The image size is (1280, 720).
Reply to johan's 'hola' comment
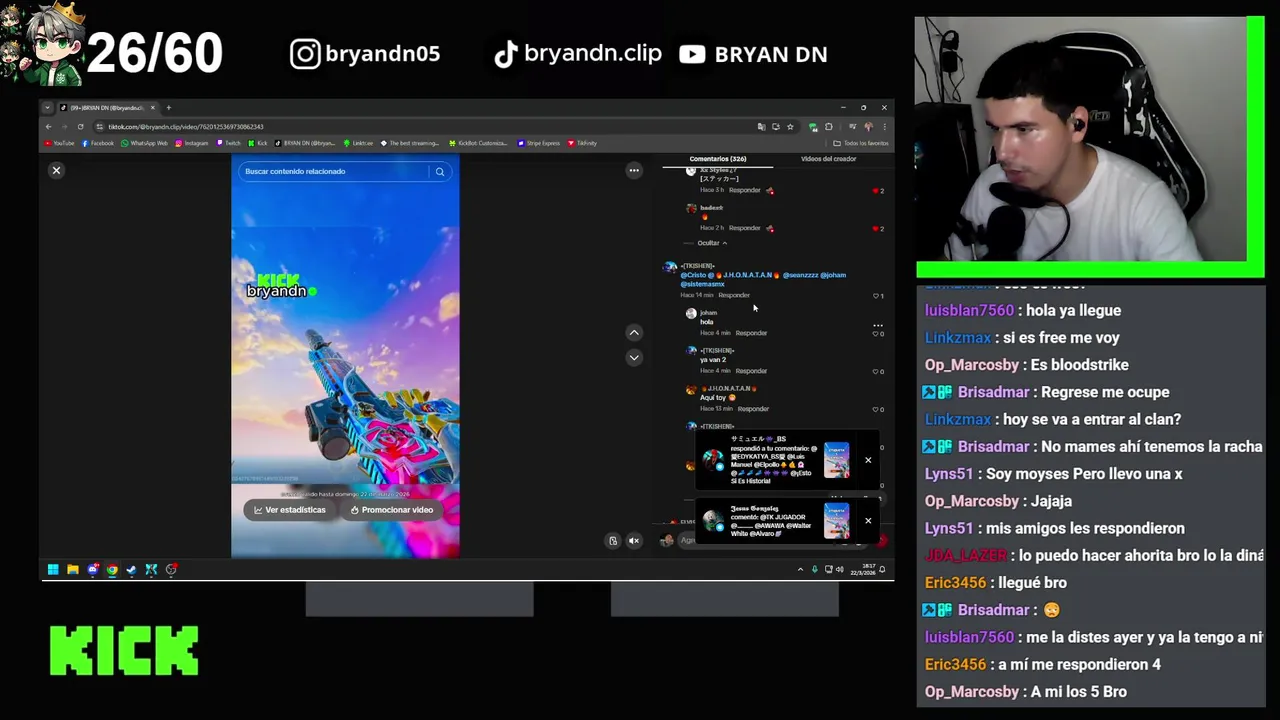tap(751, 333)
